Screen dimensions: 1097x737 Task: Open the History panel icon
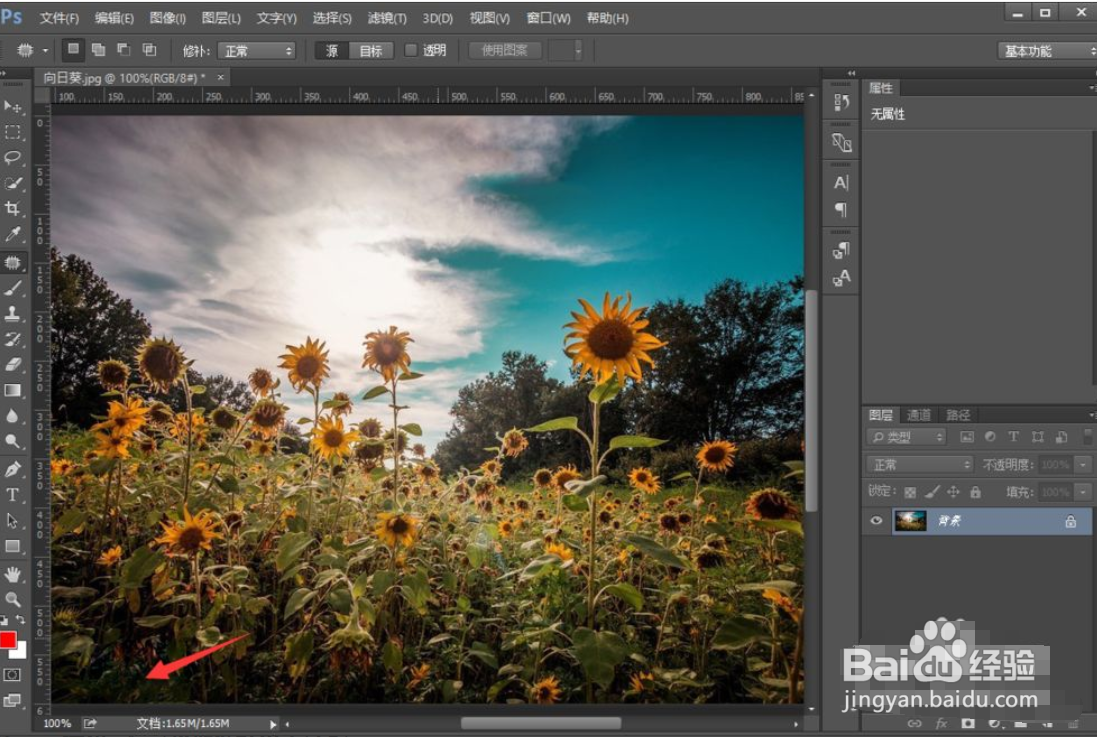pyautogui.click(x=841, y=102)
